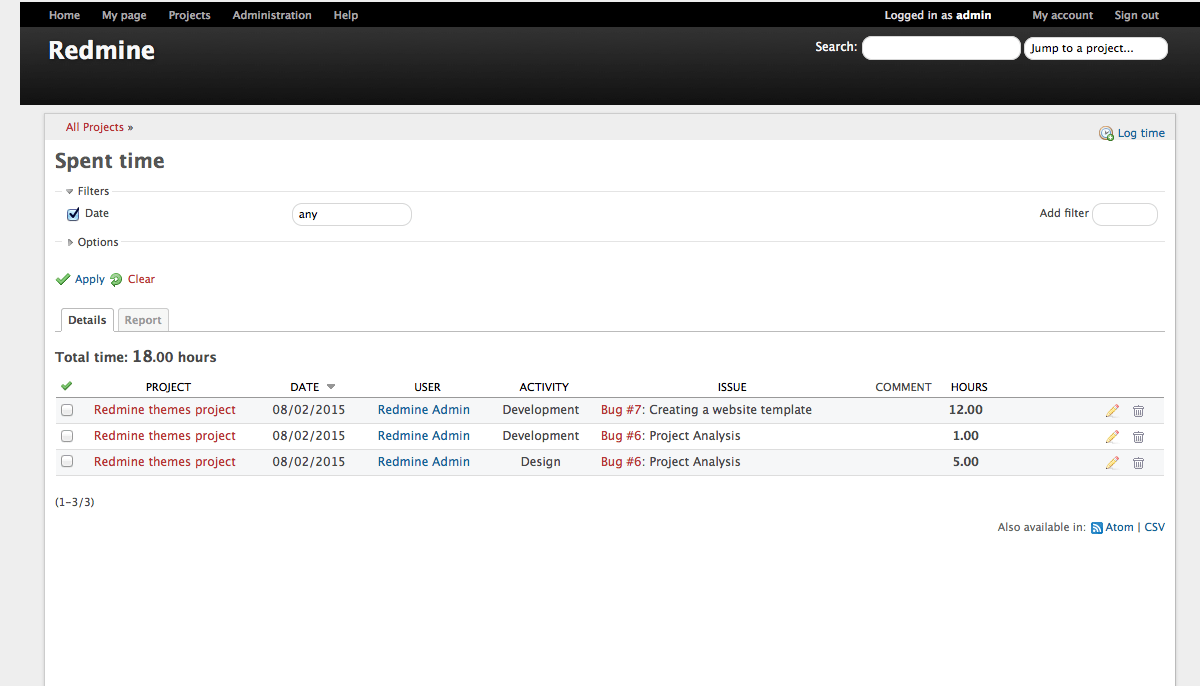The image size is (1200, 686).
Task: Open the Add filter dropdown
Action: point(1124,214)
